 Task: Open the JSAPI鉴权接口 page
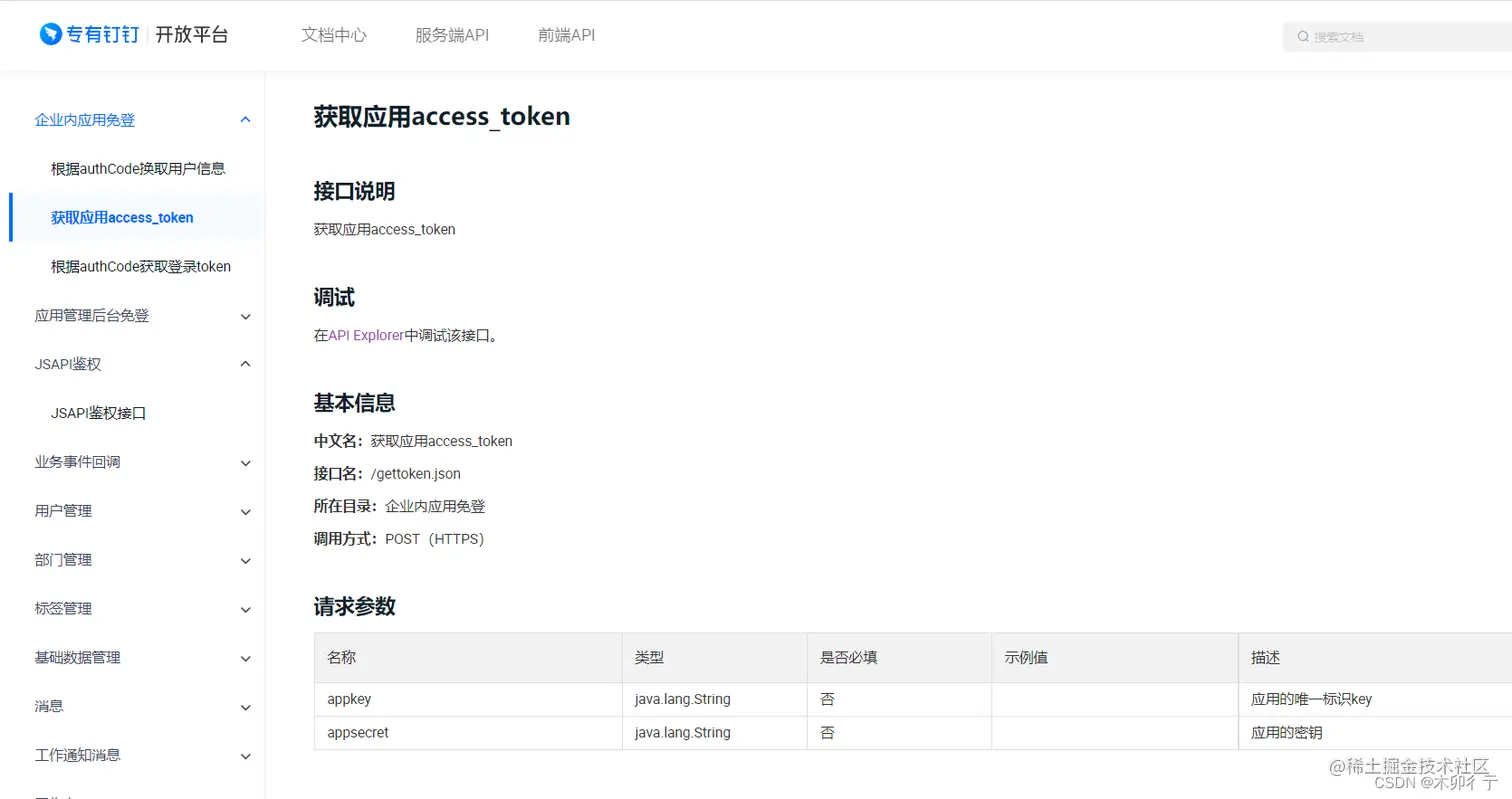point(98,413)
